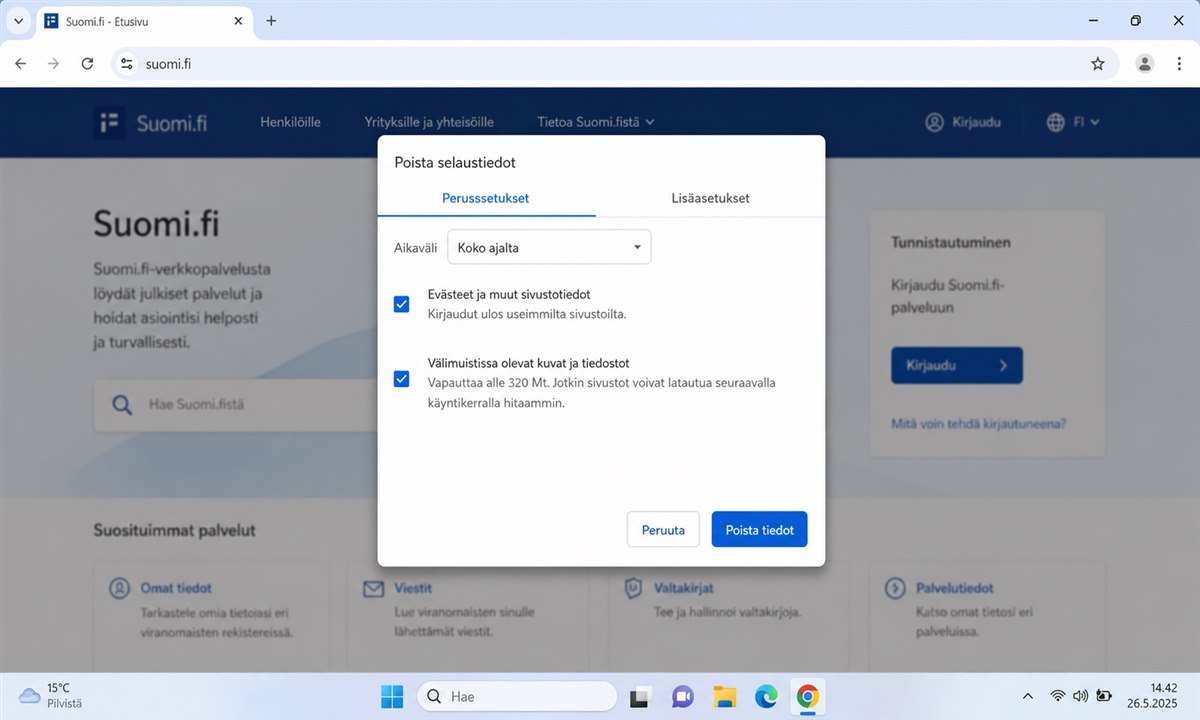Open the tab search chevron button
Screen dimensions: 1200x720
18,21
